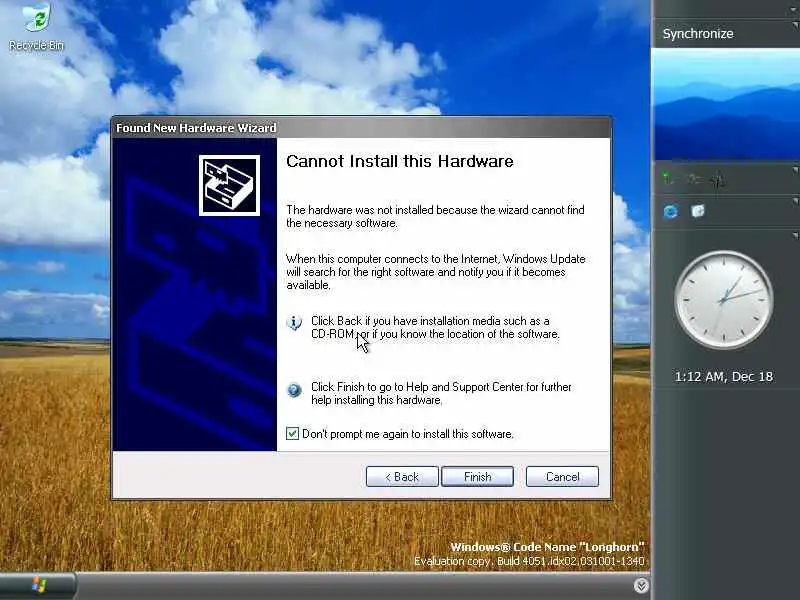Uncheck "Don't prompt me again to install this software"
Image resolution: width=800 pixels, height=600 pixels.
(292, 434)
